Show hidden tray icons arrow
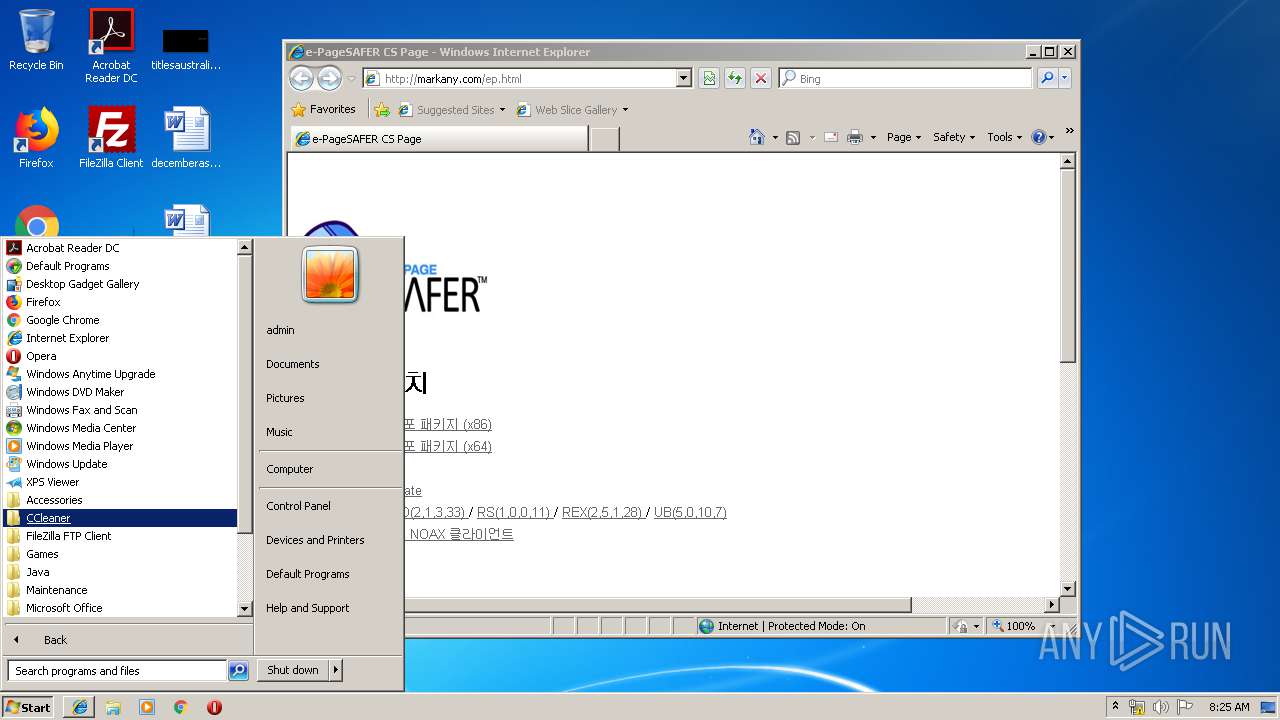The image size is (1280, 720). point(1115,707)
